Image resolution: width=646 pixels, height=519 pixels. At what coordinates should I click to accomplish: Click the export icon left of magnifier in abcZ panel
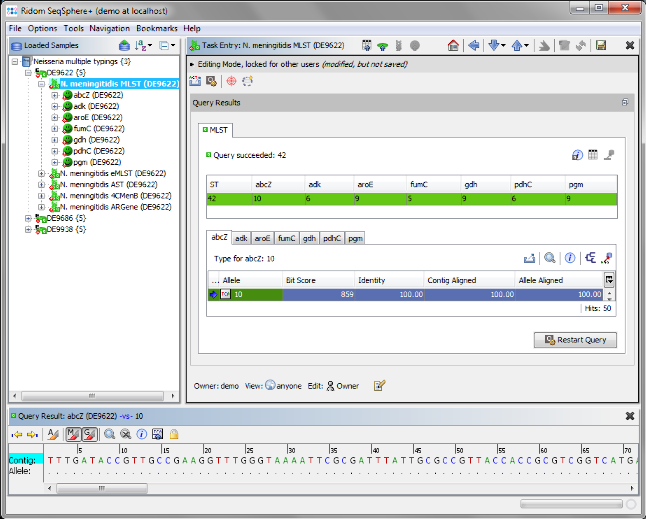point(529,258)
